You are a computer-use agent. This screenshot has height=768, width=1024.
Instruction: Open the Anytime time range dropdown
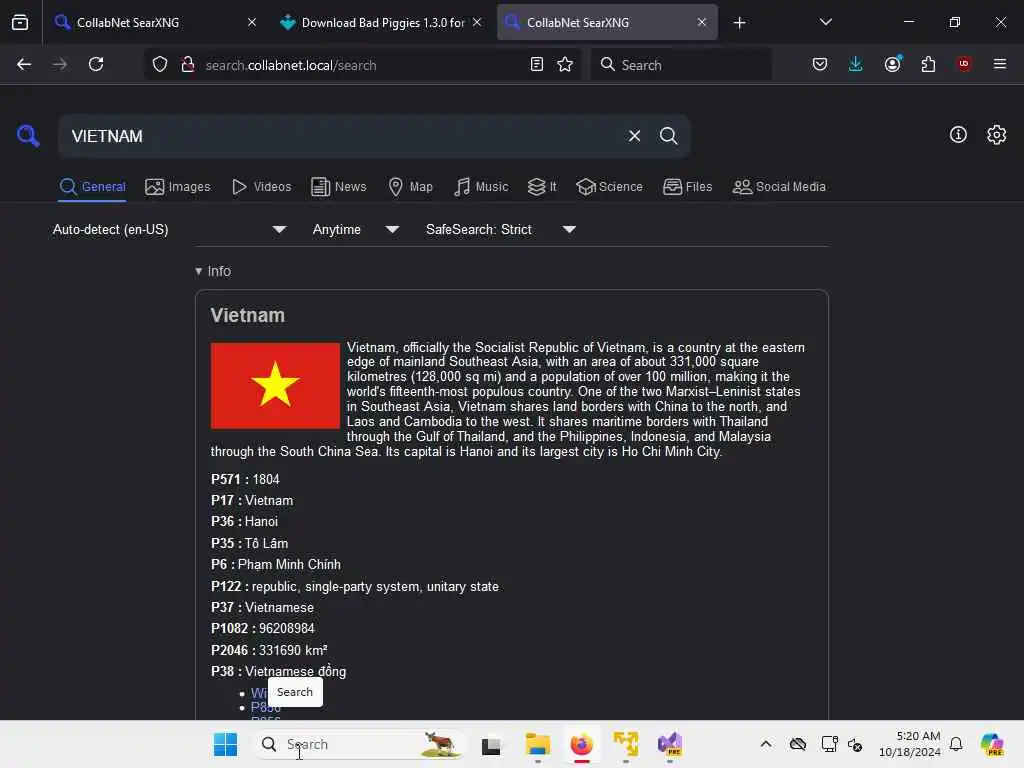[356, 229]
